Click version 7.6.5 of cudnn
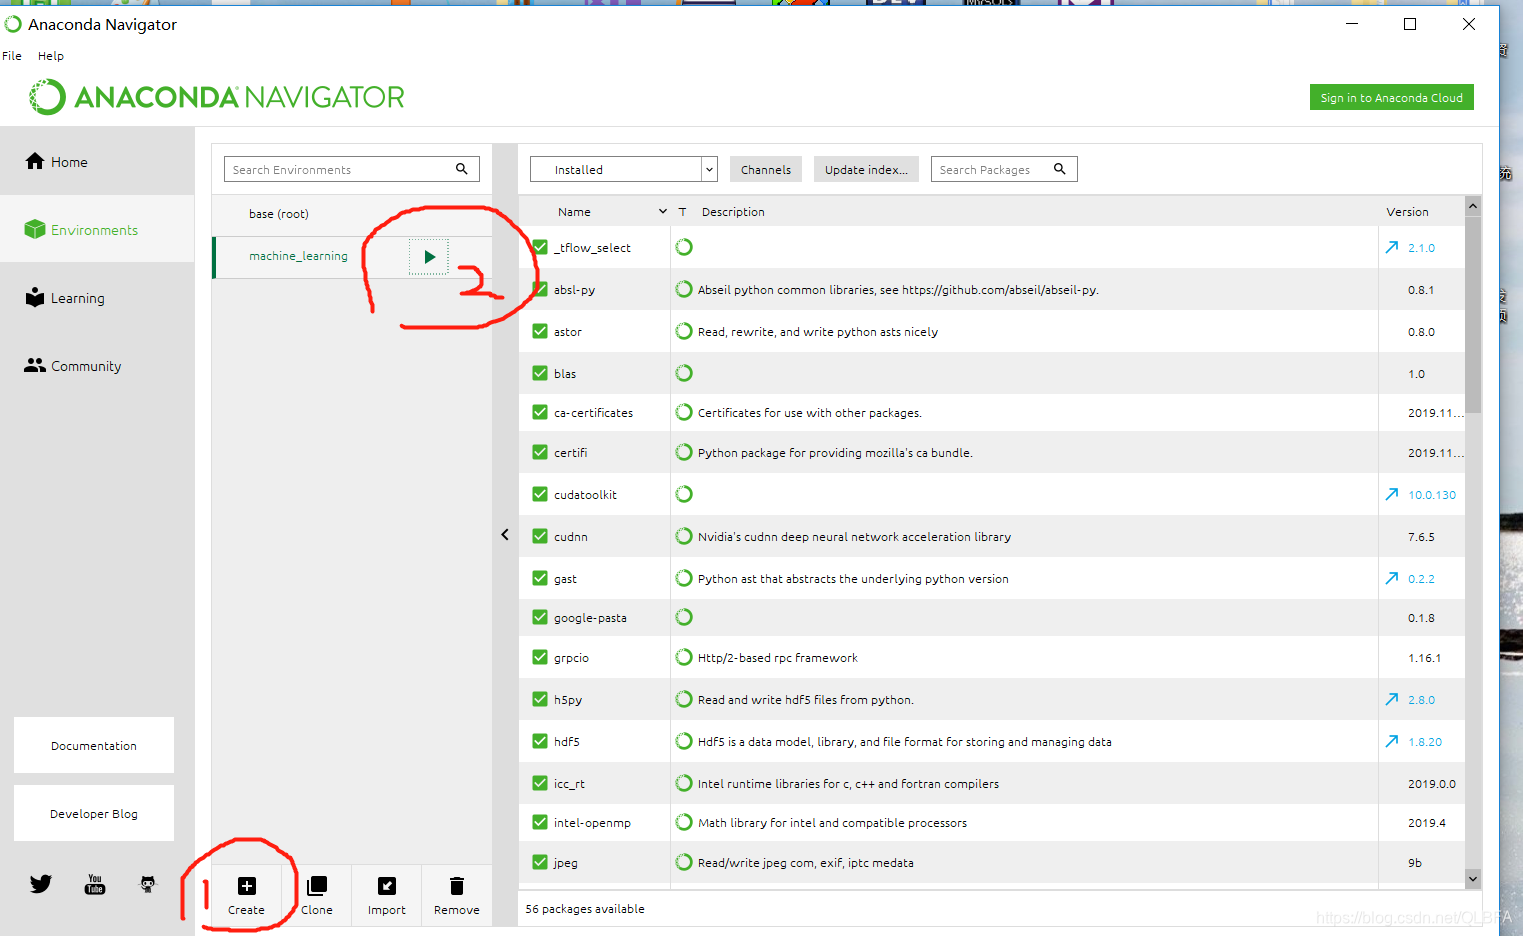Screen dimensions: 1523x936 click(x=1421, y=536)
